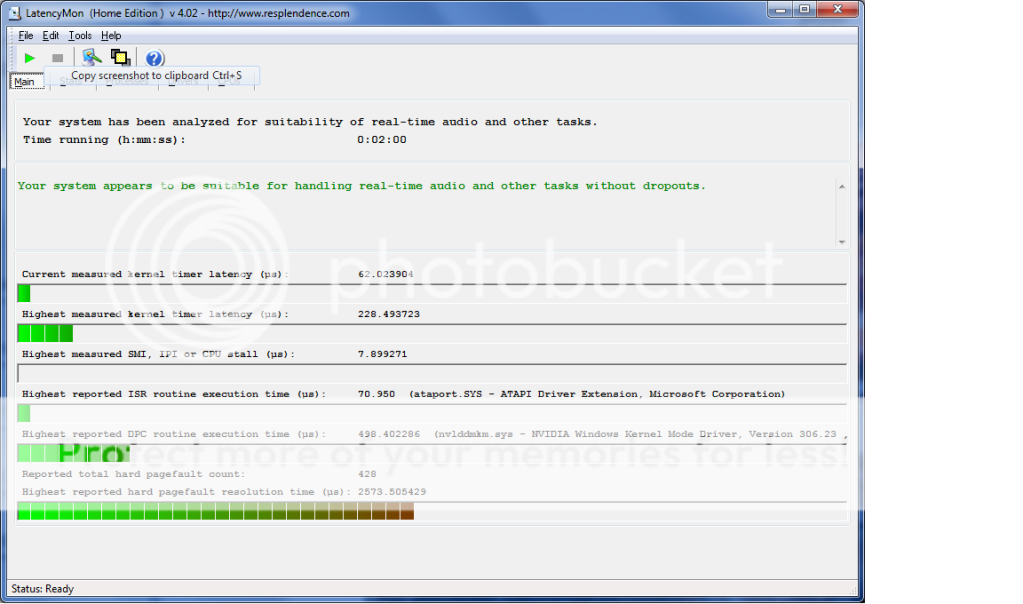This screenshot has width=1023, height=604.
Task: Click the save screenshot image icon
Action: 91,57
